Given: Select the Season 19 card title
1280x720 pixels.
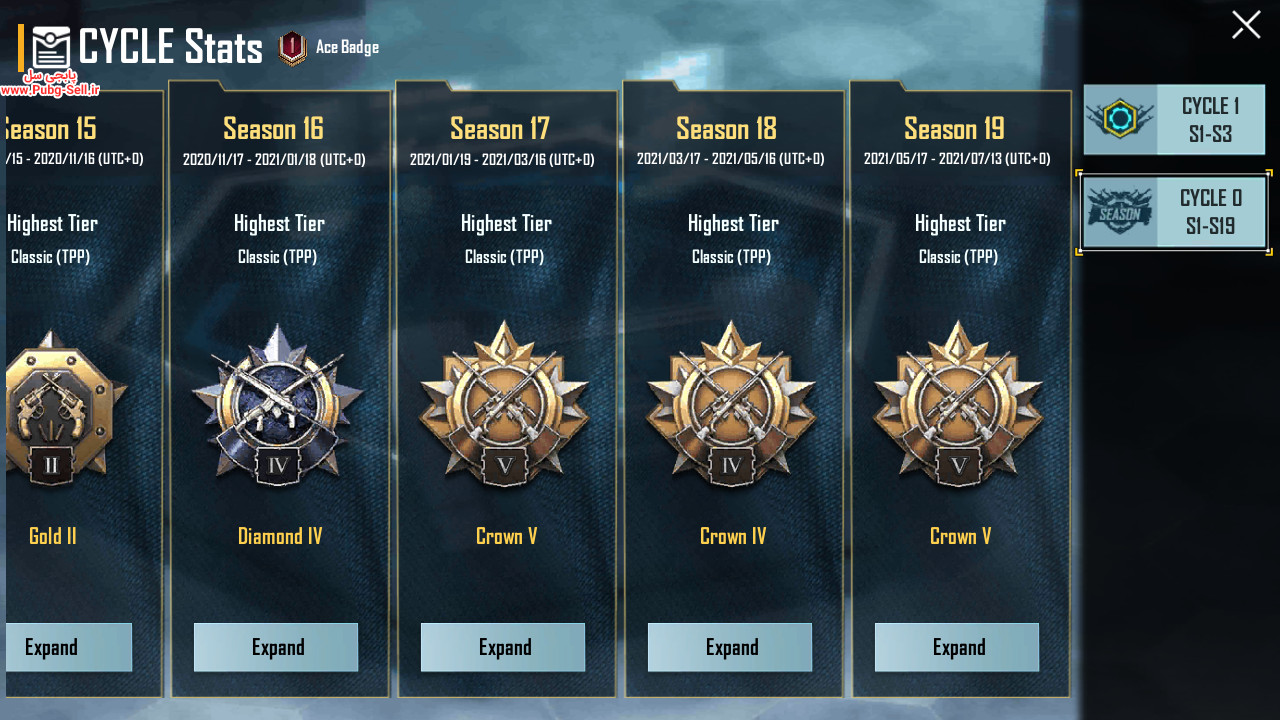Looking at the screenshot, I should (954, 129).
